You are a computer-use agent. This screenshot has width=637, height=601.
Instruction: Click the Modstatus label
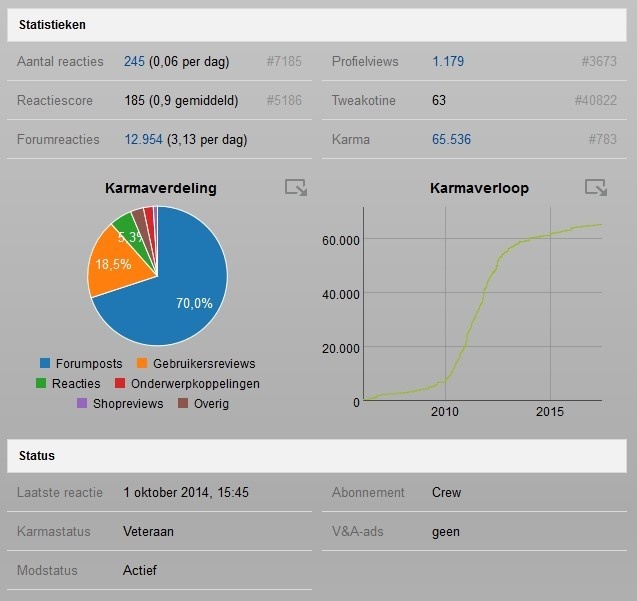47,571
